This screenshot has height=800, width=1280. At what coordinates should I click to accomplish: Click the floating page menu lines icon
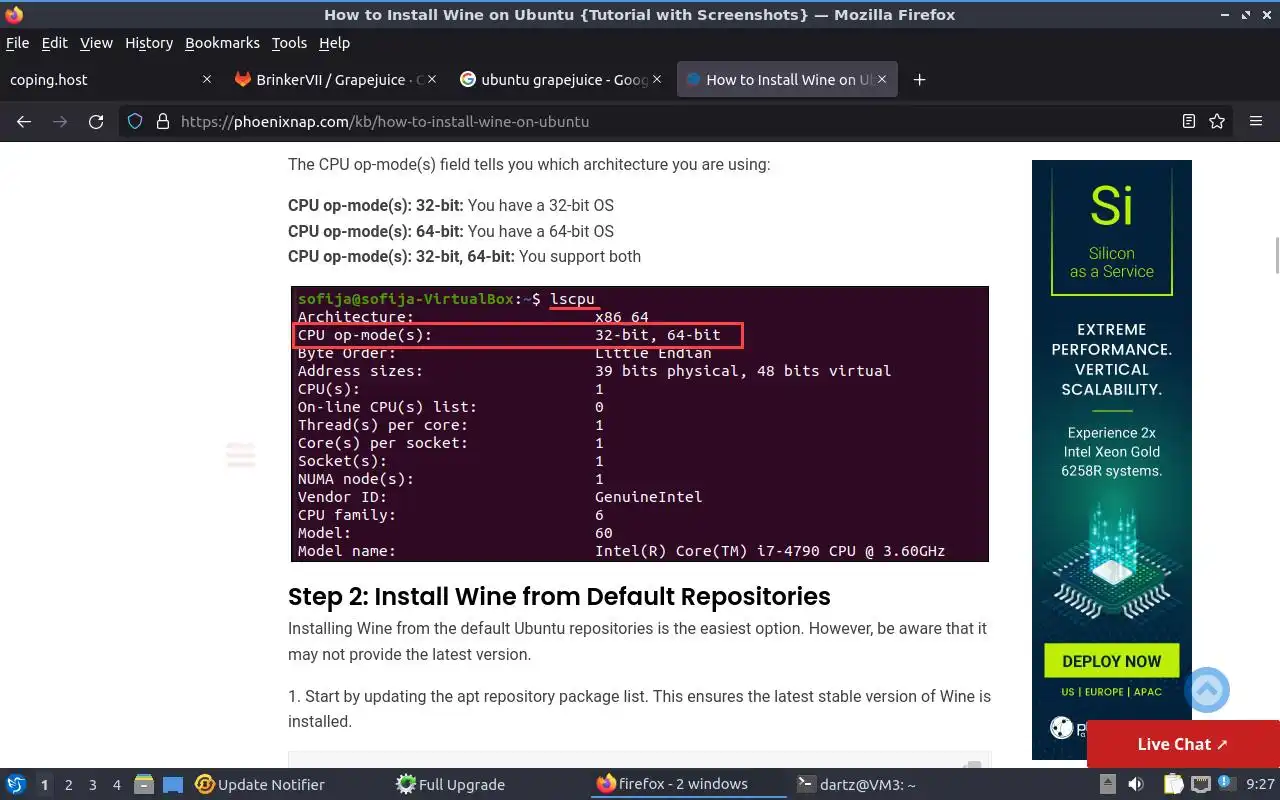241,455
